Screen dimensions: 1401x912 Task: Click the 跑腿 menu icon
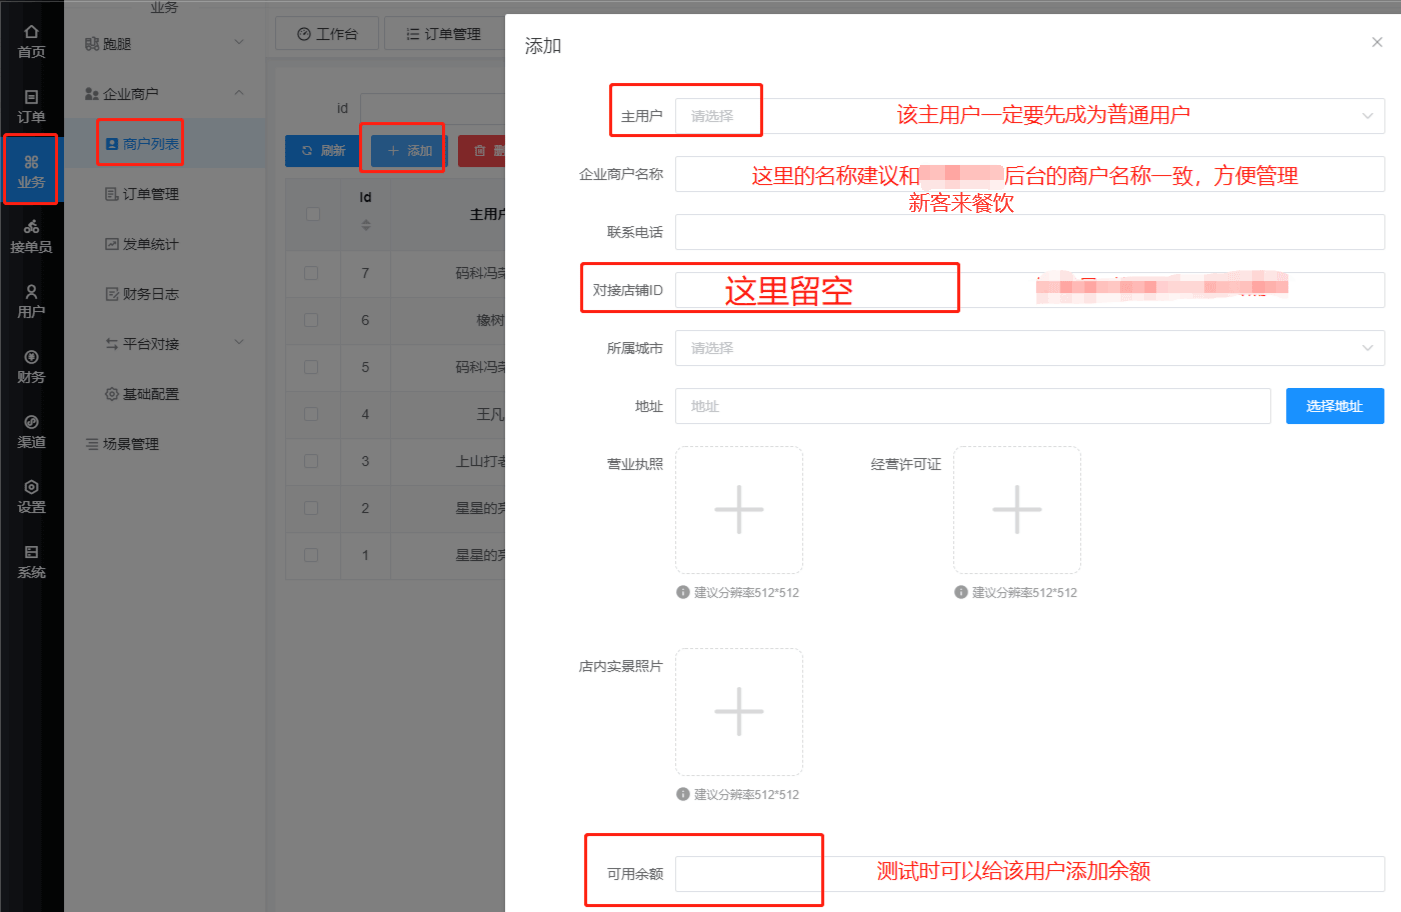(x=92, y=44)
